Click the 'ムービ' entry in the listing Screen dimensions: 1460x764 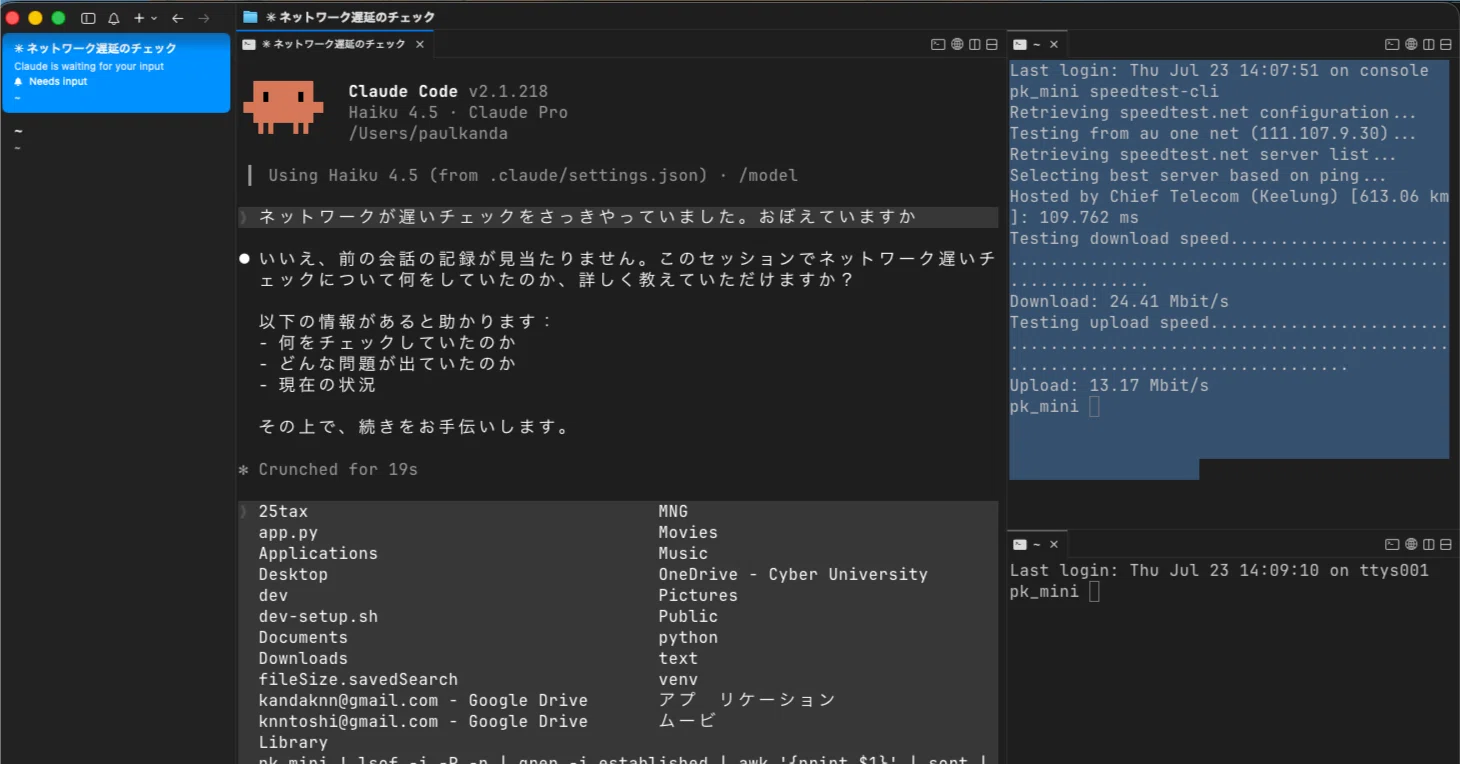687,721
